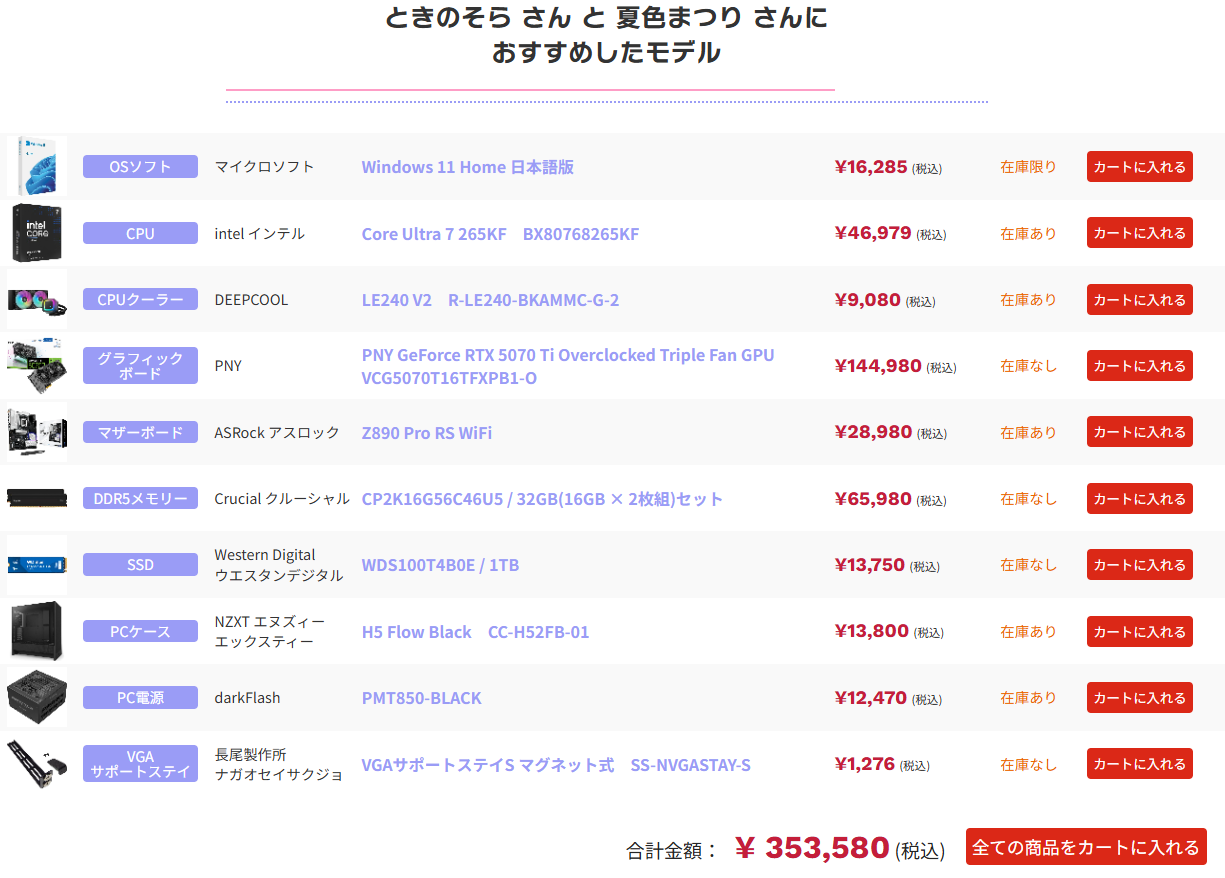Click the Crucial DDR5 memory stick image
This screenshot has width=1225, height=878.
(37, 498)
